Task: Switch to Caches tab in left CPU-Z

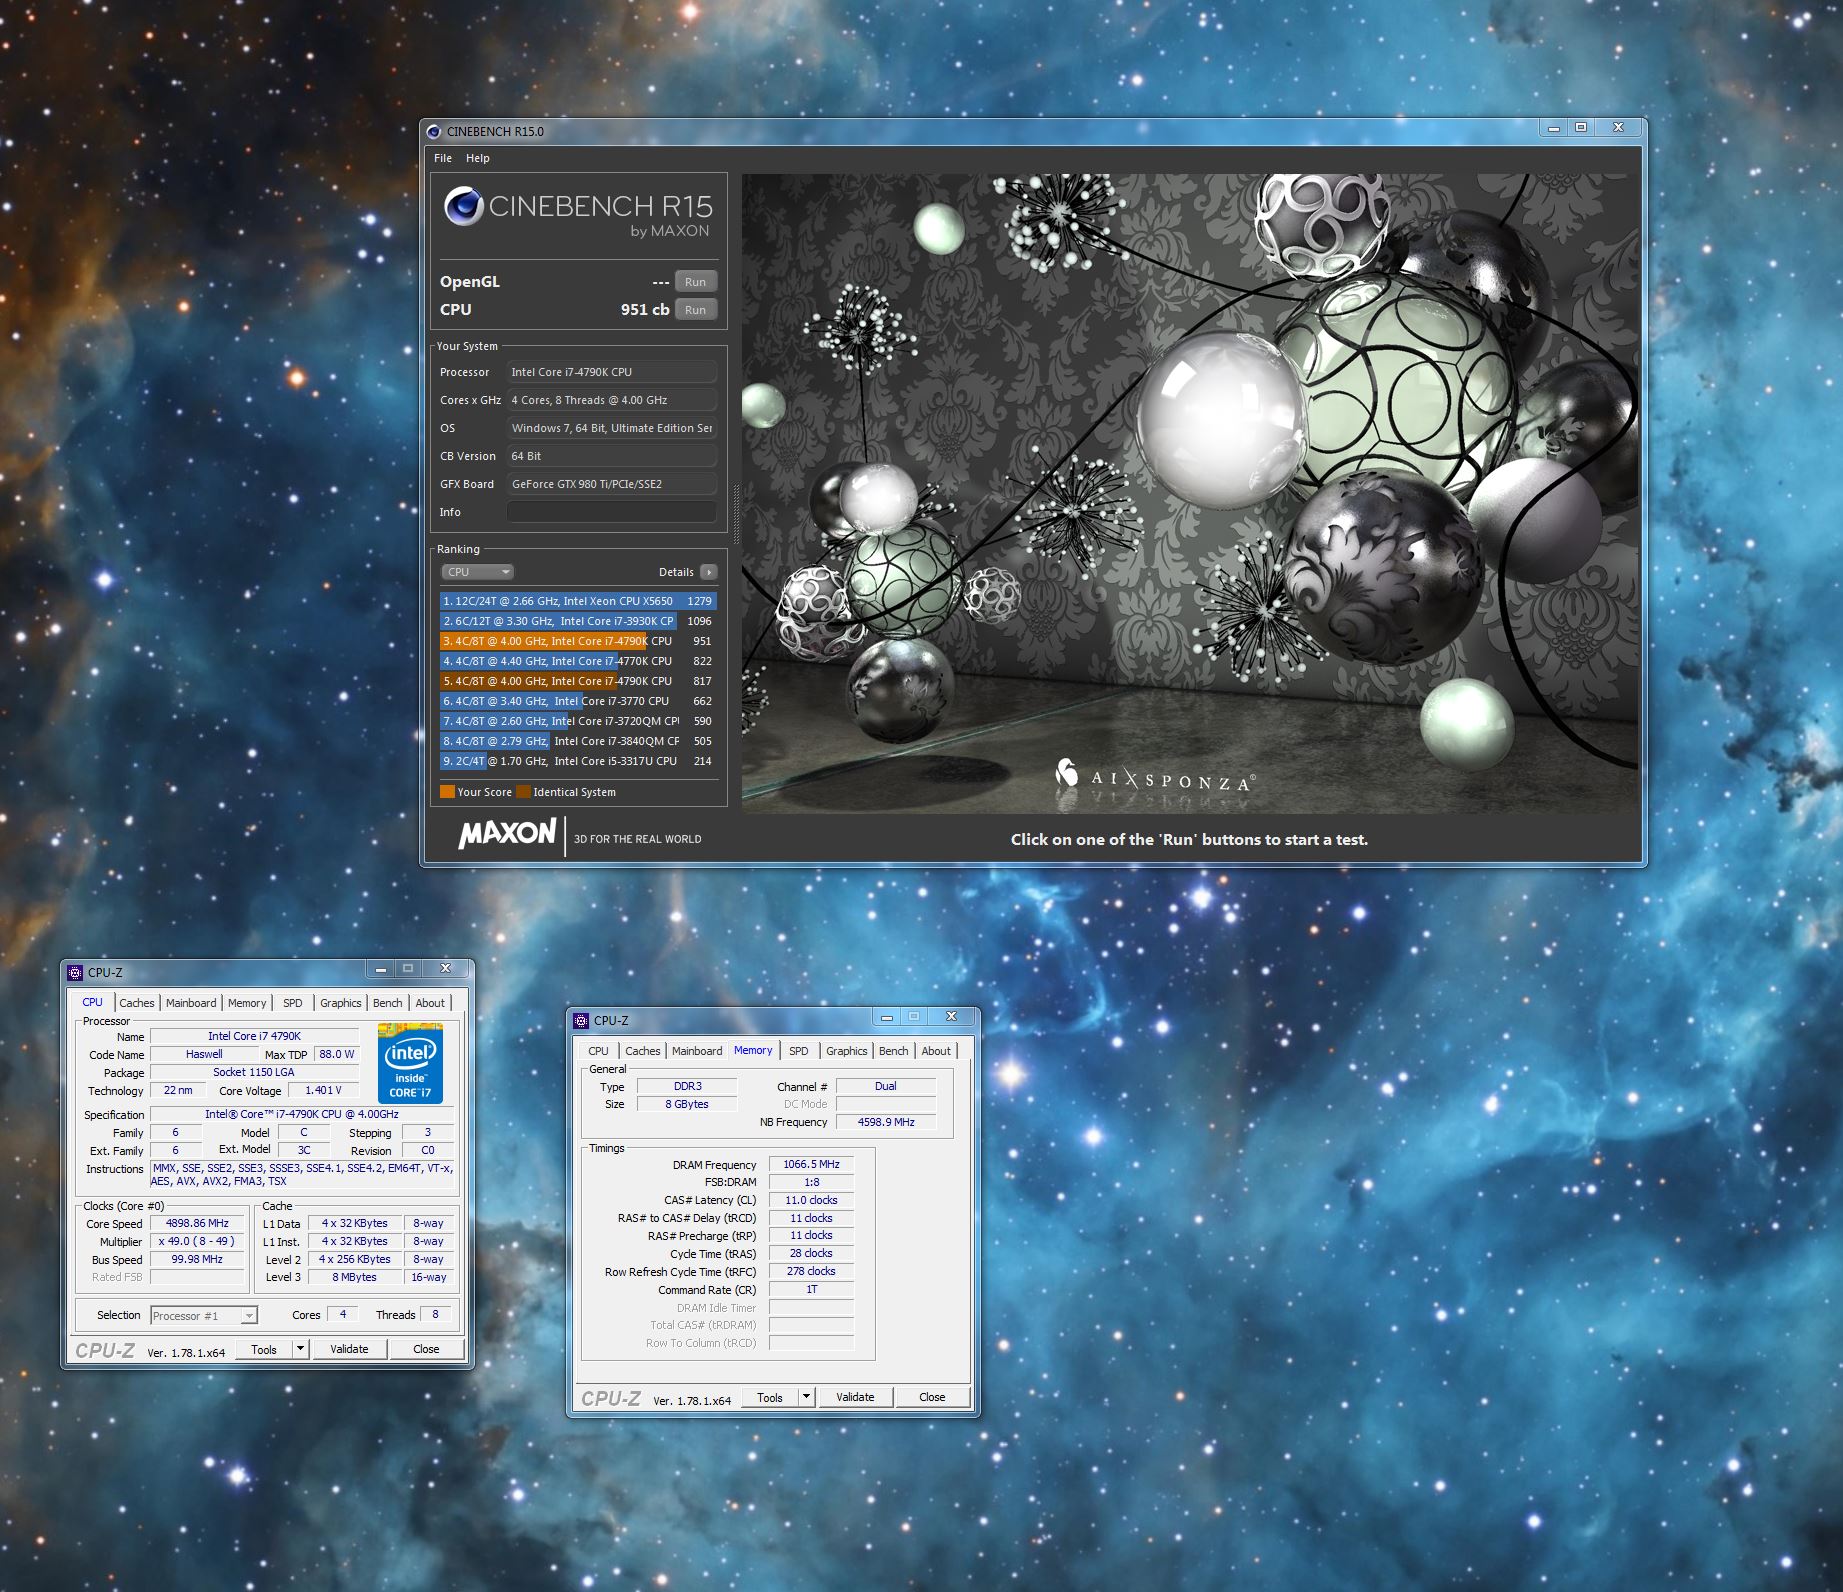Action: (137, 1003)
